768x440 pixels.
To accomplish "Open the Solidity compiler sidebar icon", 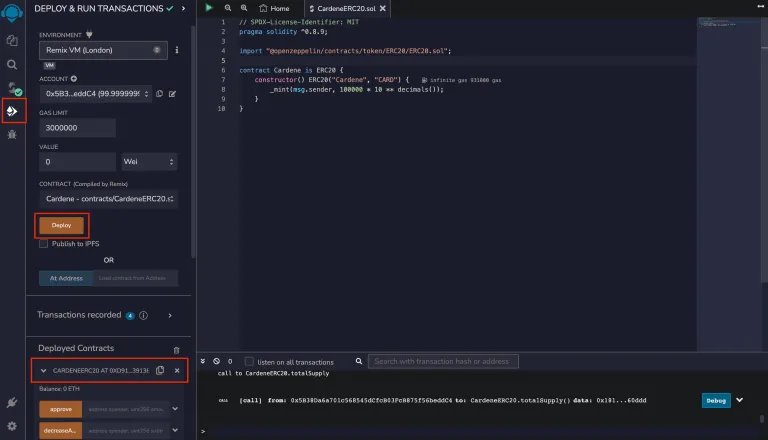I will 13,88.
